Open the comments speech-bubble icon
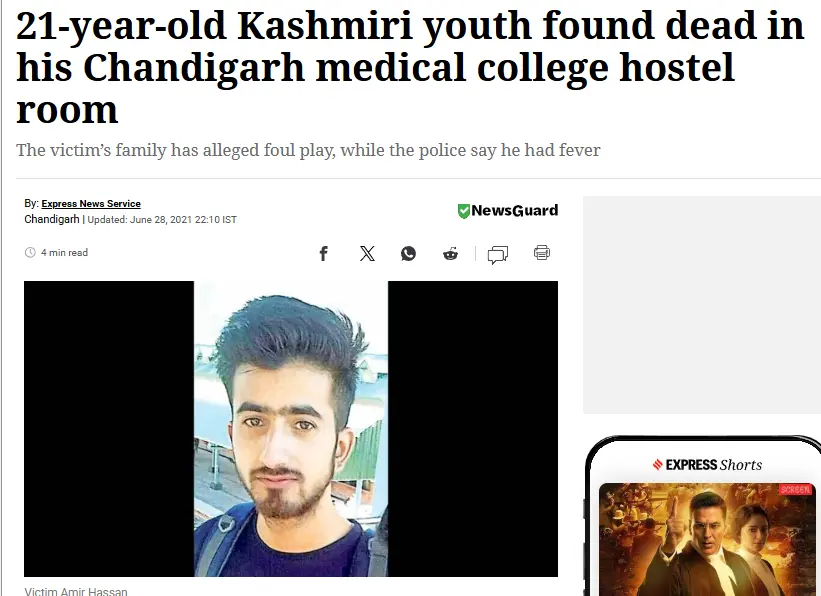The image size is (821, 596). pos(497,255)
